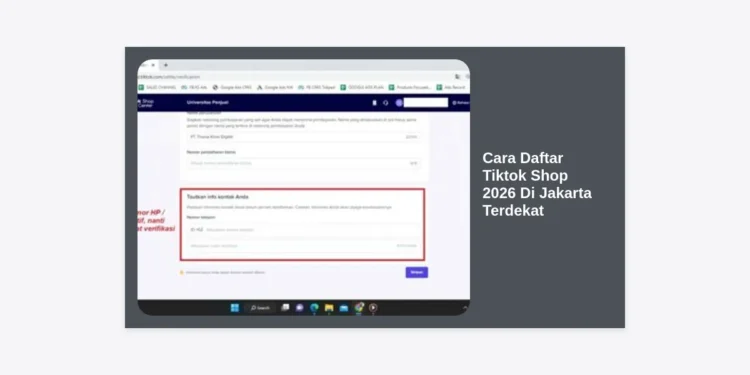
Task: Click the verification code input field
Action: pyautogui.click(x=304, y=246)
